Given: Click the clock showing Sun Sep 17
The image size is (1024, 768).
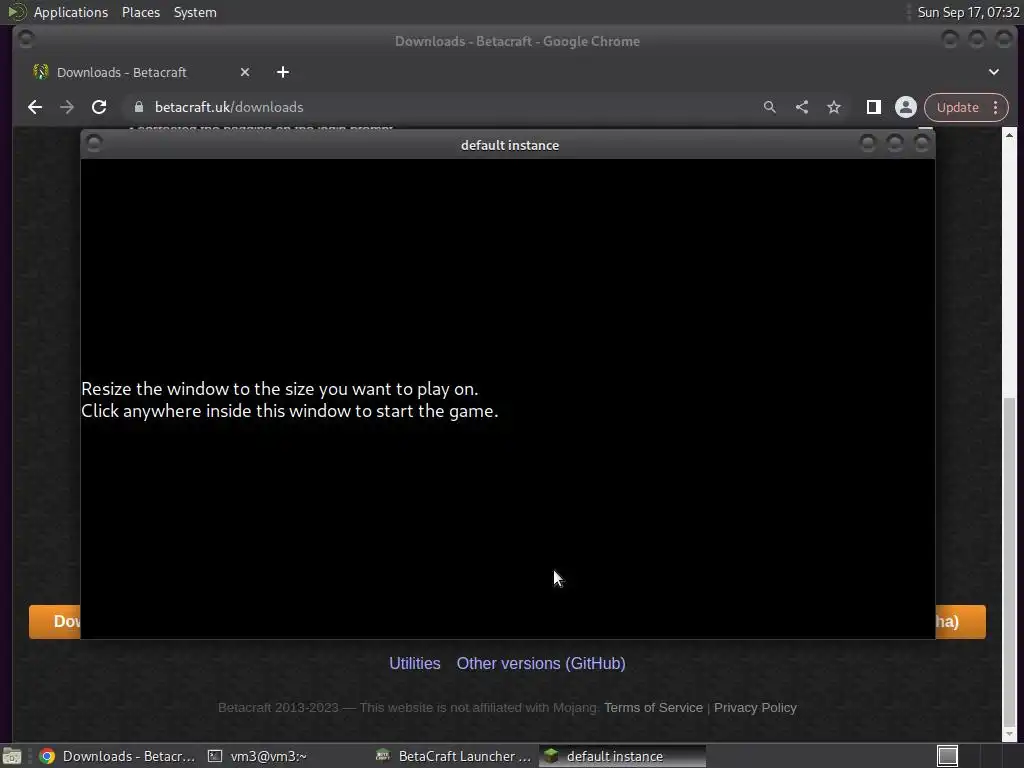Looking at the screenshot, I should [x=968, y=12].
